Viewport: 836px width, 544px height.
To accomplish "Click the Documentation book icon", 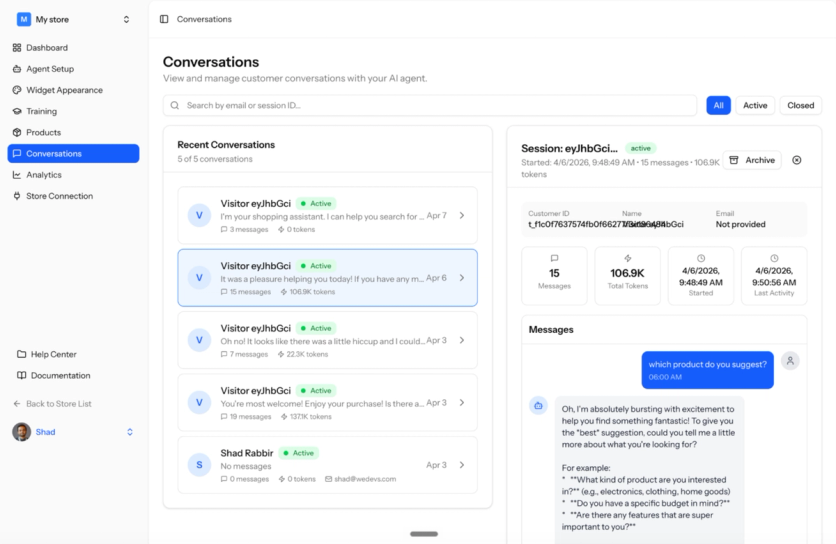I will (21, 375).
